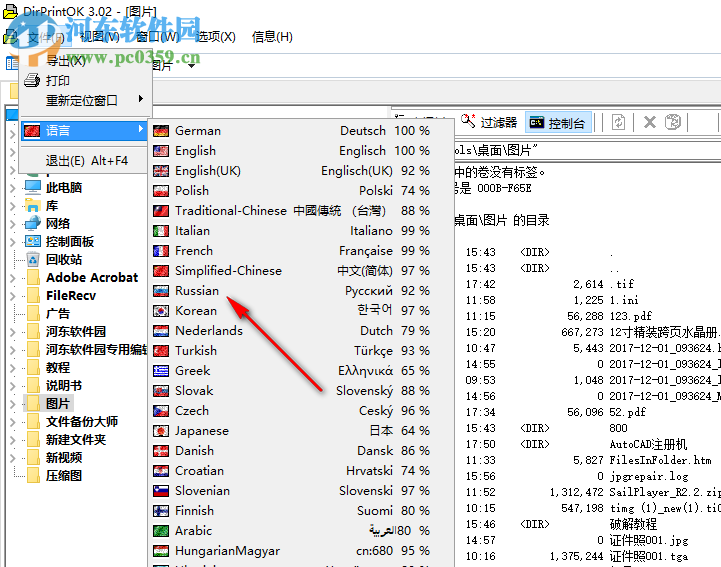Expand the 此电脑 tree node
Image resolution: width=721 pixels, height=567 pixels.
coord(12,188)
